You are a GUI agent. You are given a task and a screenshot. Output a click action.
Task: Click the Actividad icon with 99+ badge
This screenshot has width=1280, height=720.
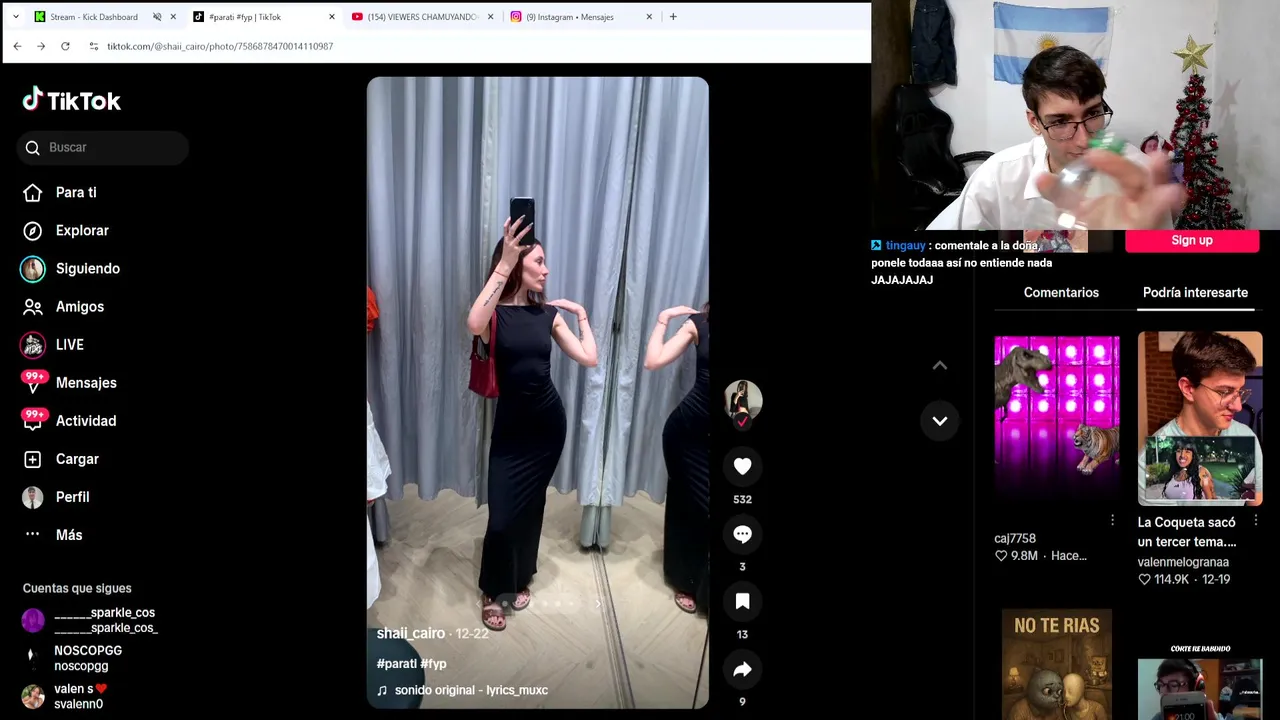point(33,421)
